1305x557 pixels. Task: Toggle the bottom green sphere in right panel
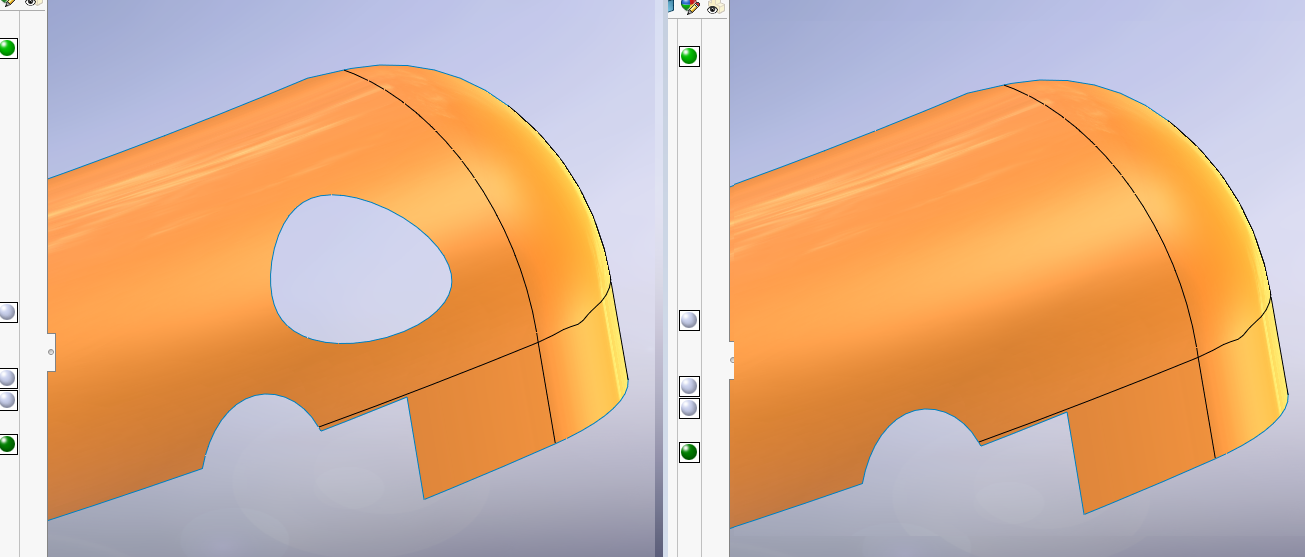click(689, 452)
